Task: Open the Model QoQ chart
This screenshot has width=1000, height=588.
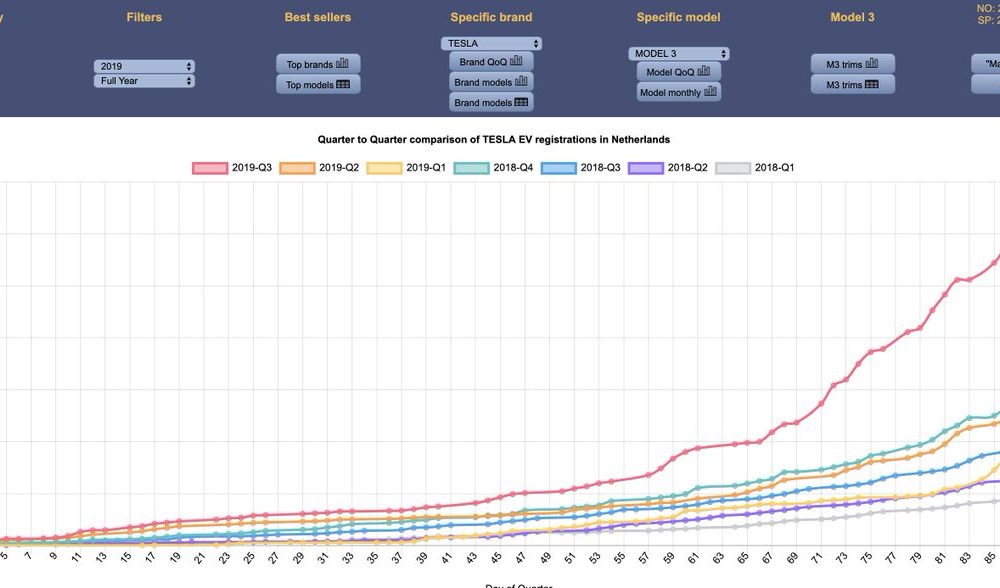Action: coord(679,71)
